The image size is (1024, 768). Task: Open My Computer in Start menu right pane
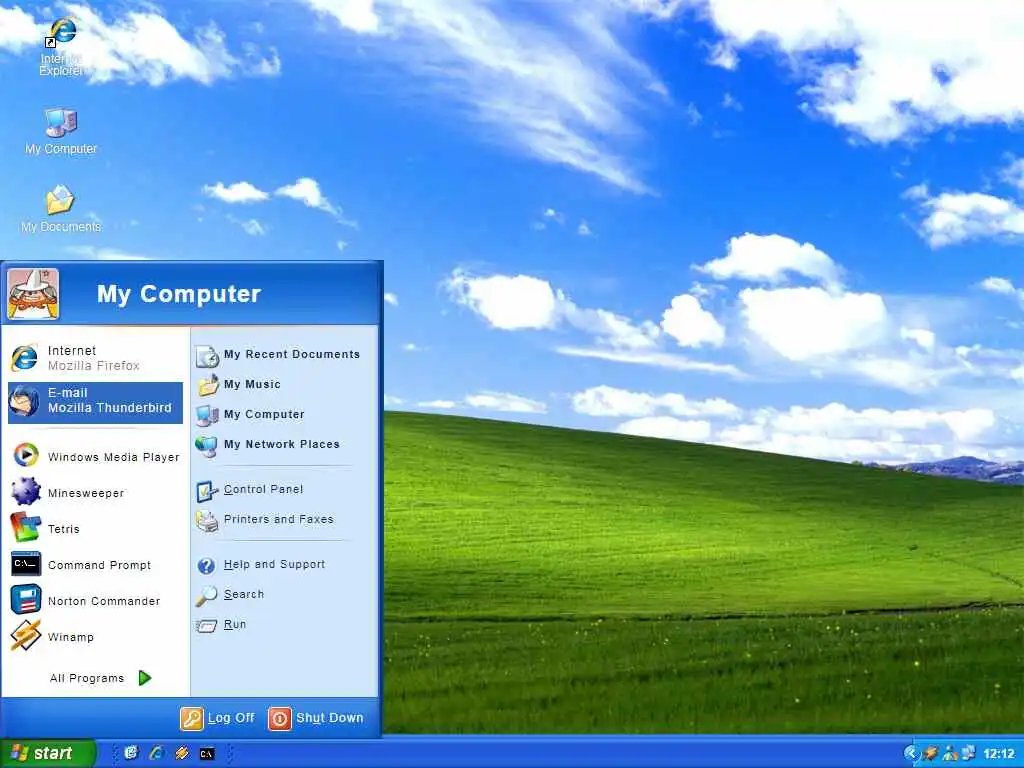click(251, 415)
